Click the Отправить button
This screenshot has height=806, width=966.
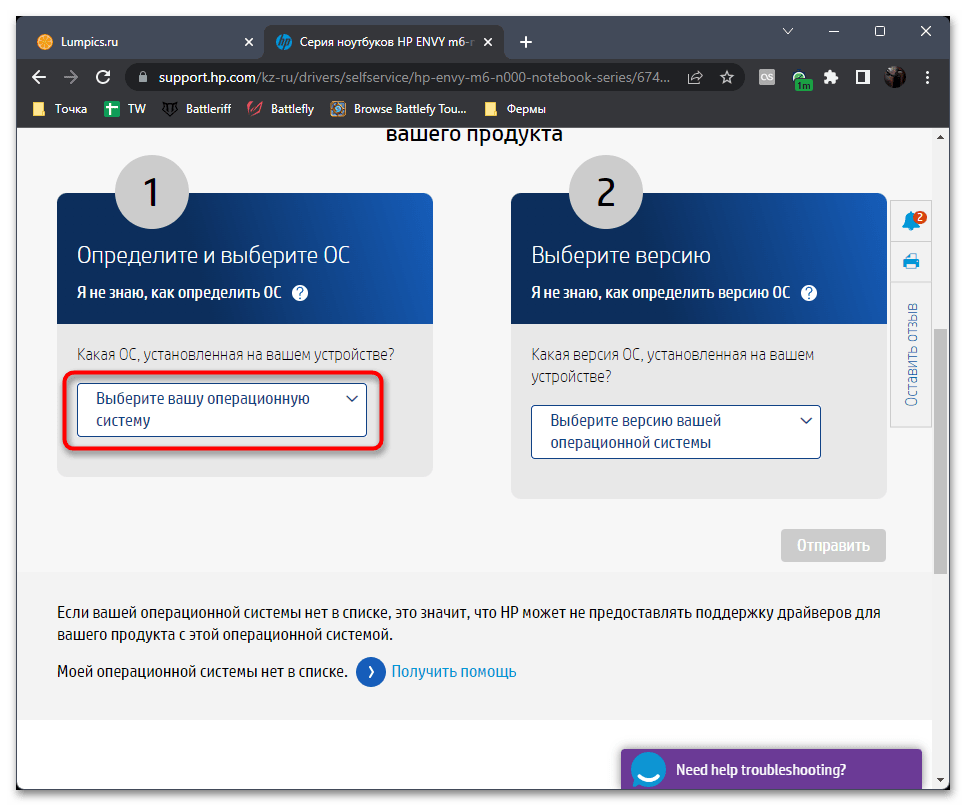[x=833, y=545]
